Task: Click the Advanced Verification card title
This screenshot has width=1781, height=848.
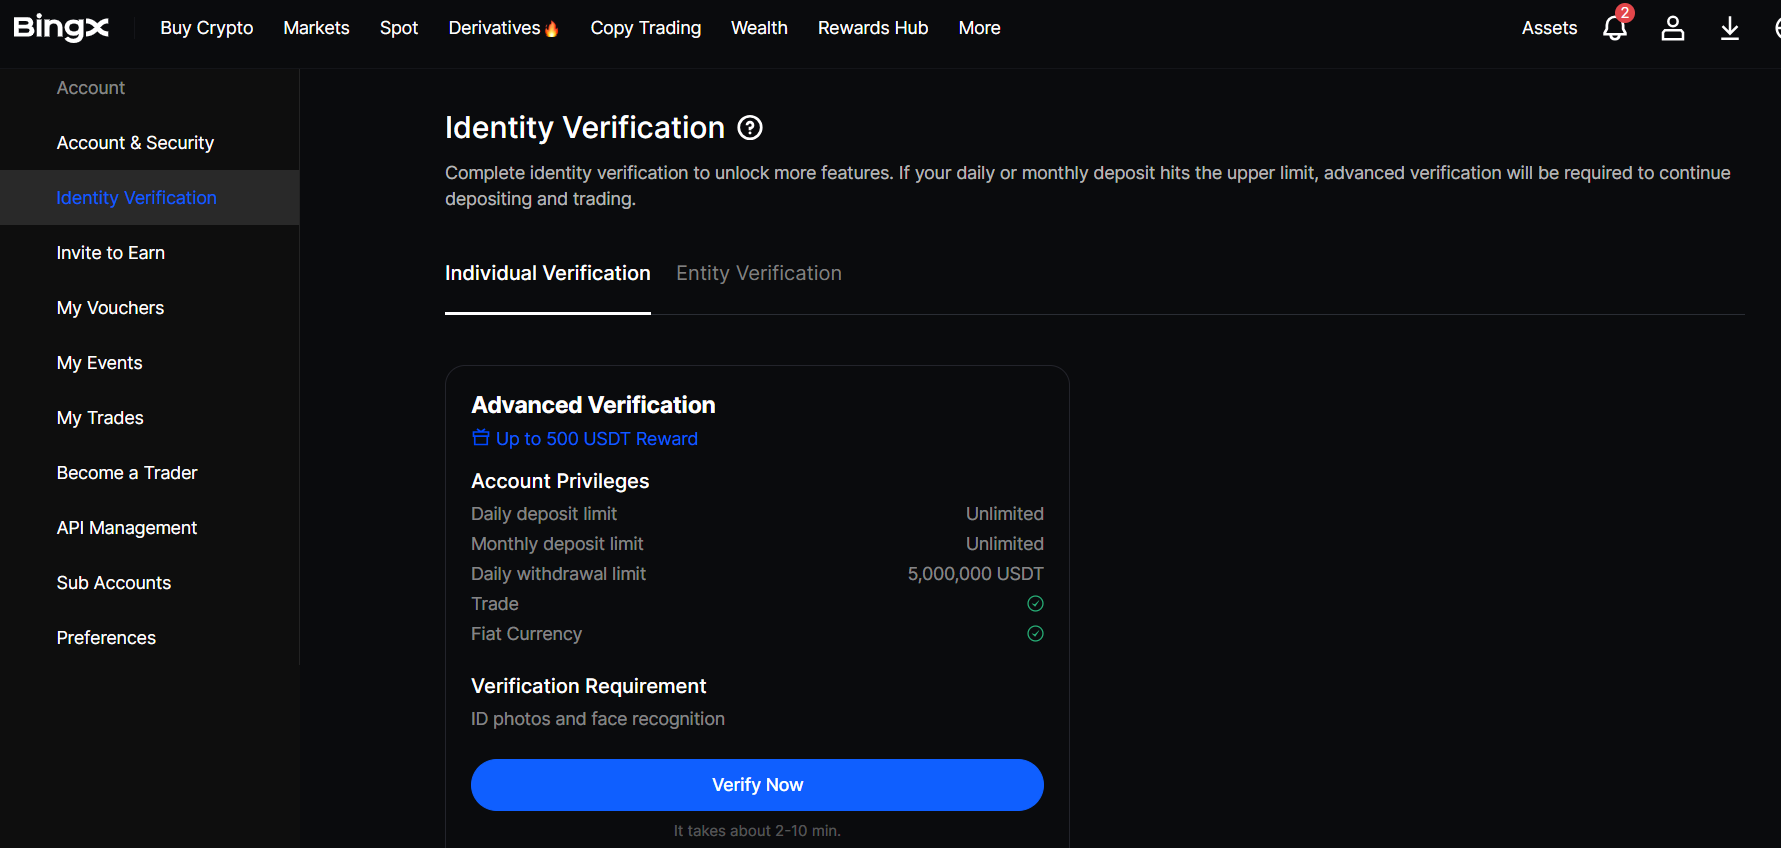Action: 593,405
